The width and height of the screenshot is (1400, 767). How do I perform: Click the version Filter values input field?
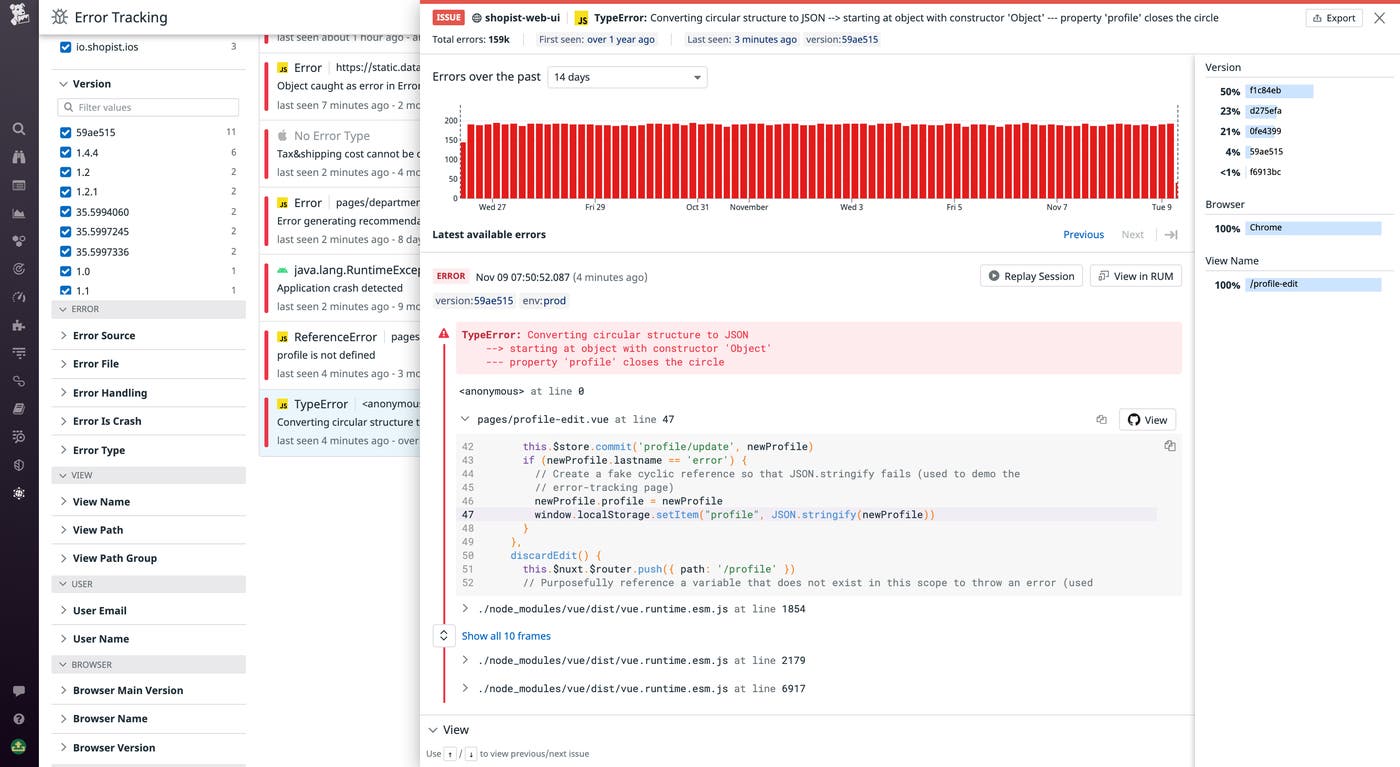(x=148, y=107)
